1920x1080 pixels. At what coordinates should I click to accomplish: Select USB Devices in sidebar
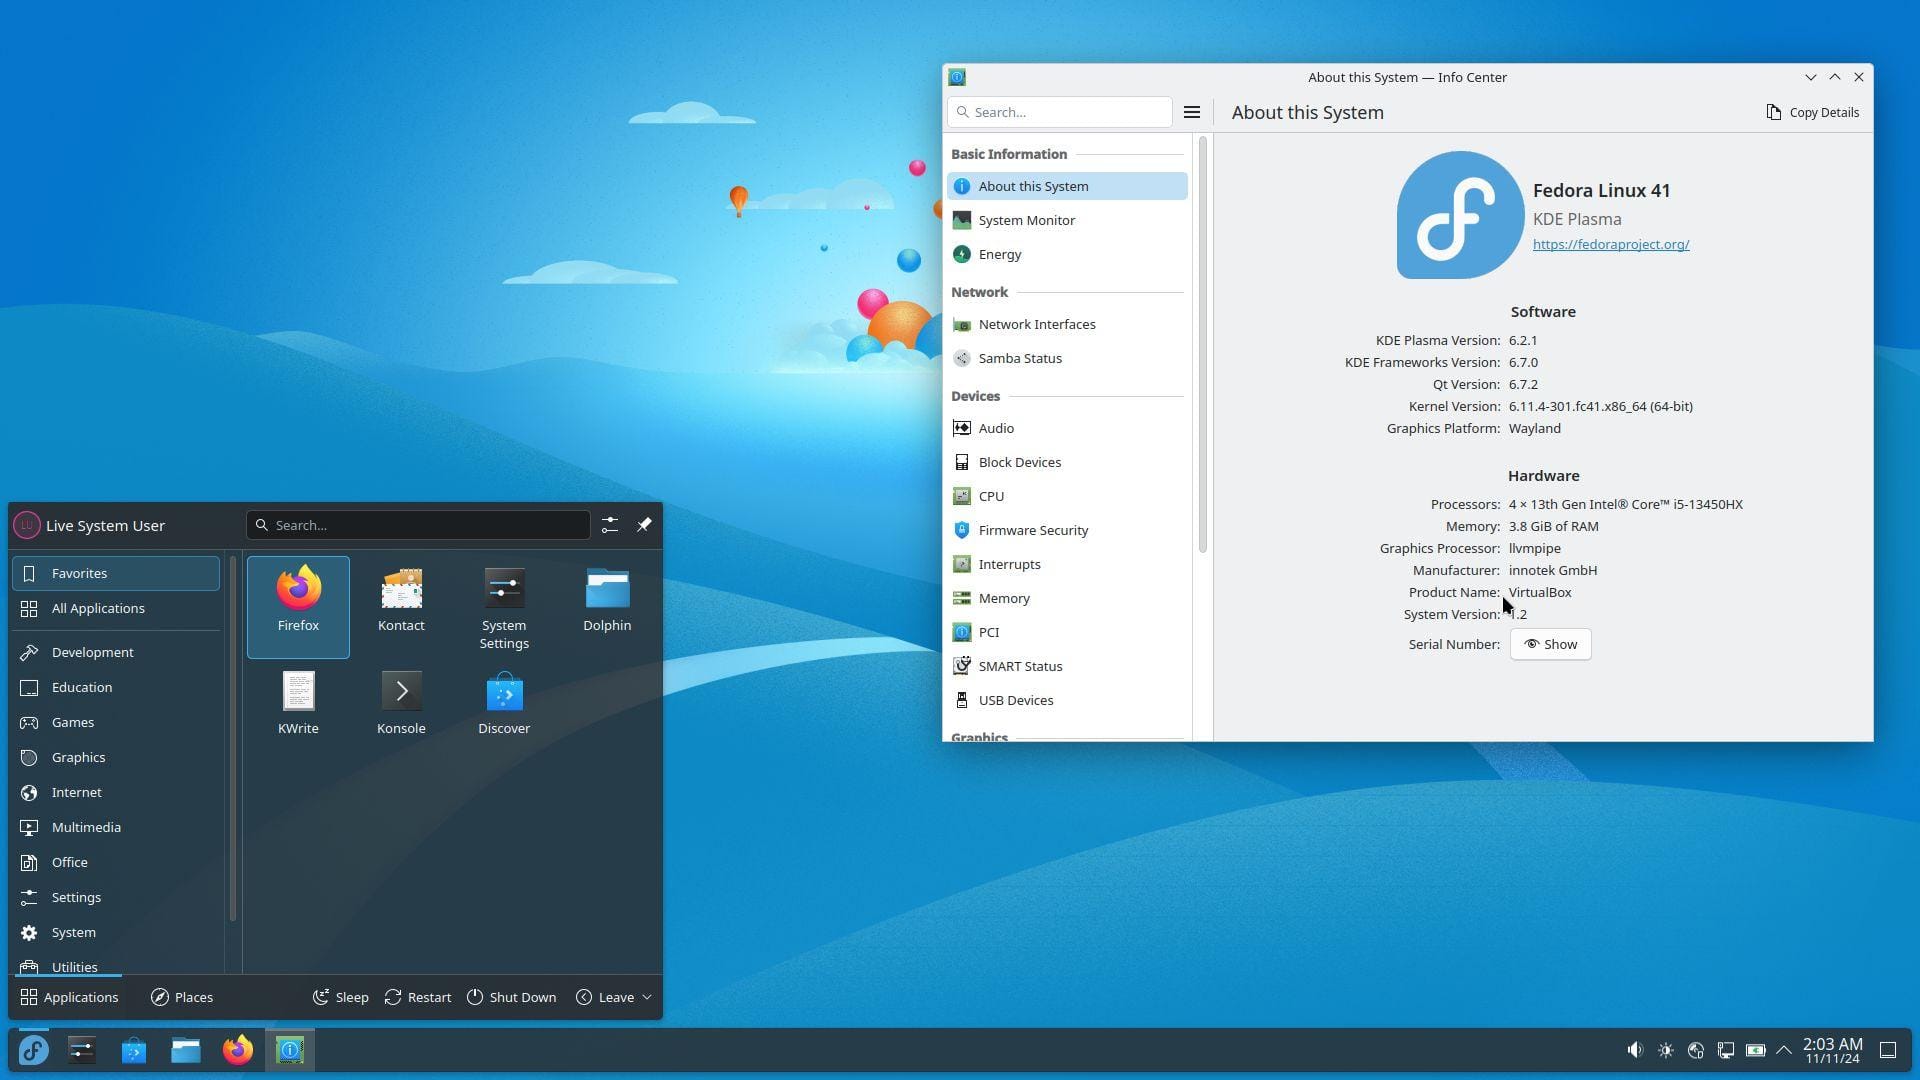[1015, 699]
